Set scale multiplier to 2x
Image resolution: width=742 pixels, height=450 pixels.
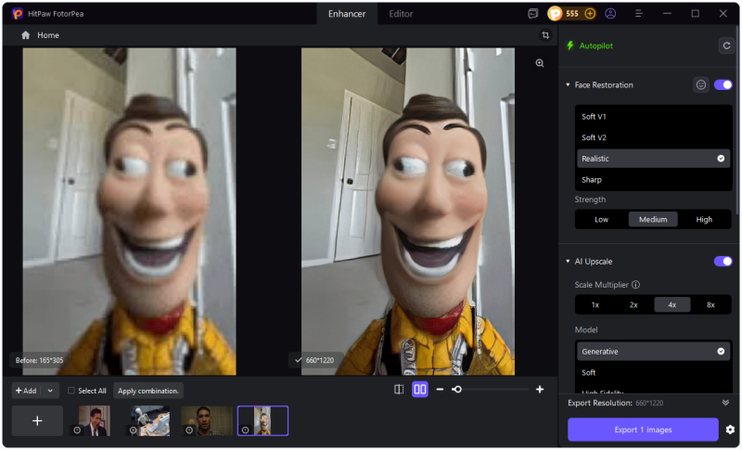click(x=634, y=305)
